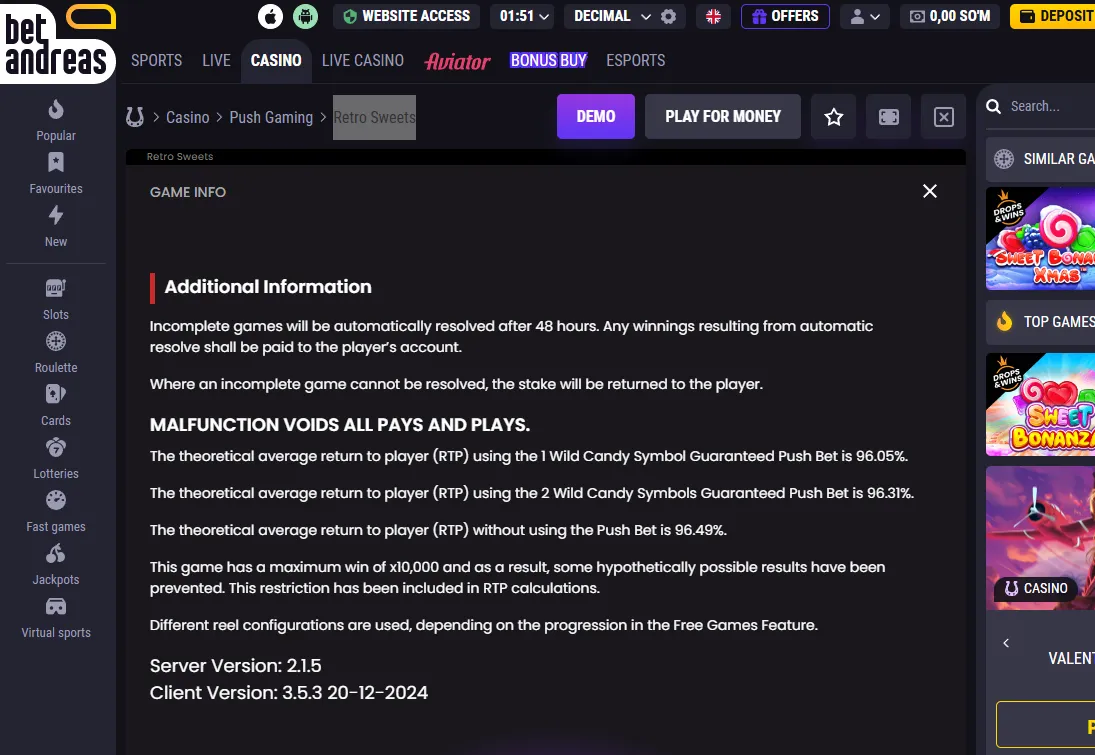Open Jackpots category in sidebar

(x=56, y=565)
